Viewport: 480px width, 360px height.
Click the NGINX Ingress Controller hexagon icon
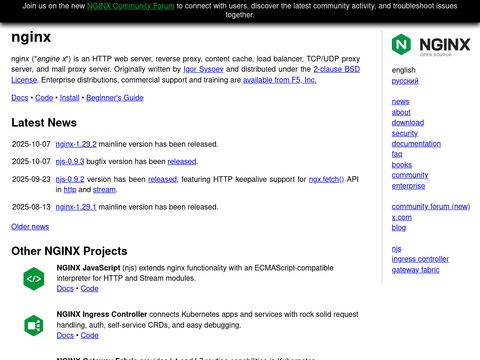coord(34,325)
